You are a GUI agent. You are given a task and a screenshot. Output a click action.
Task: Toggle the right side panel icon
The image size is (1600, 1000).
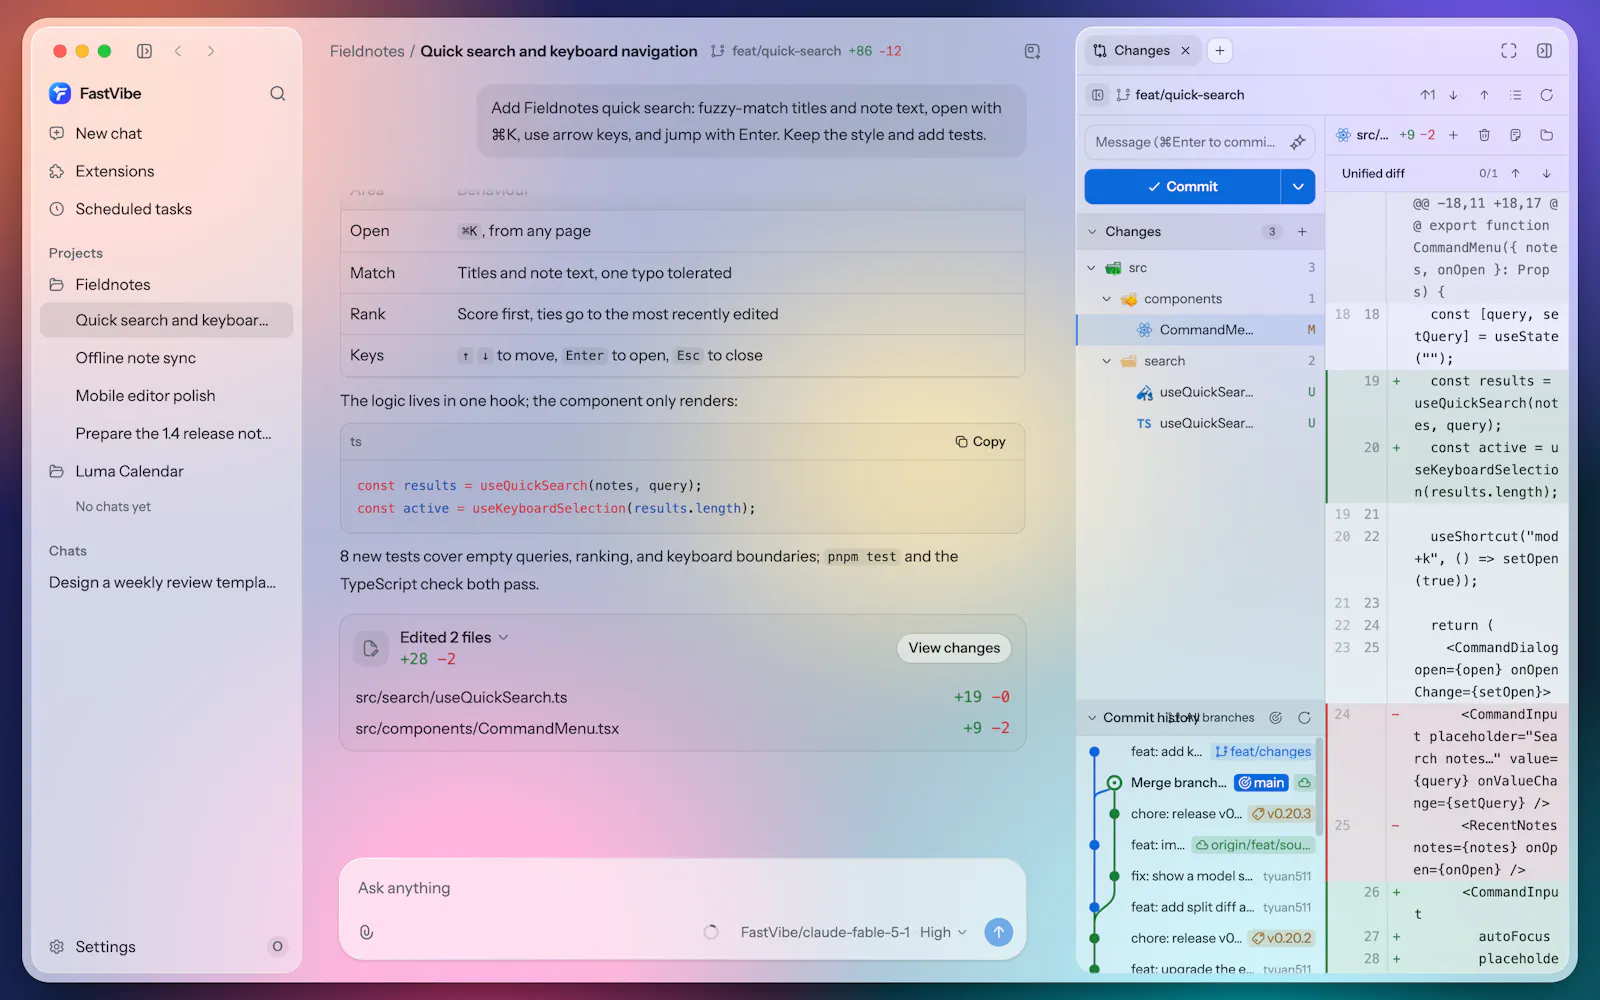coord(1545,51)
